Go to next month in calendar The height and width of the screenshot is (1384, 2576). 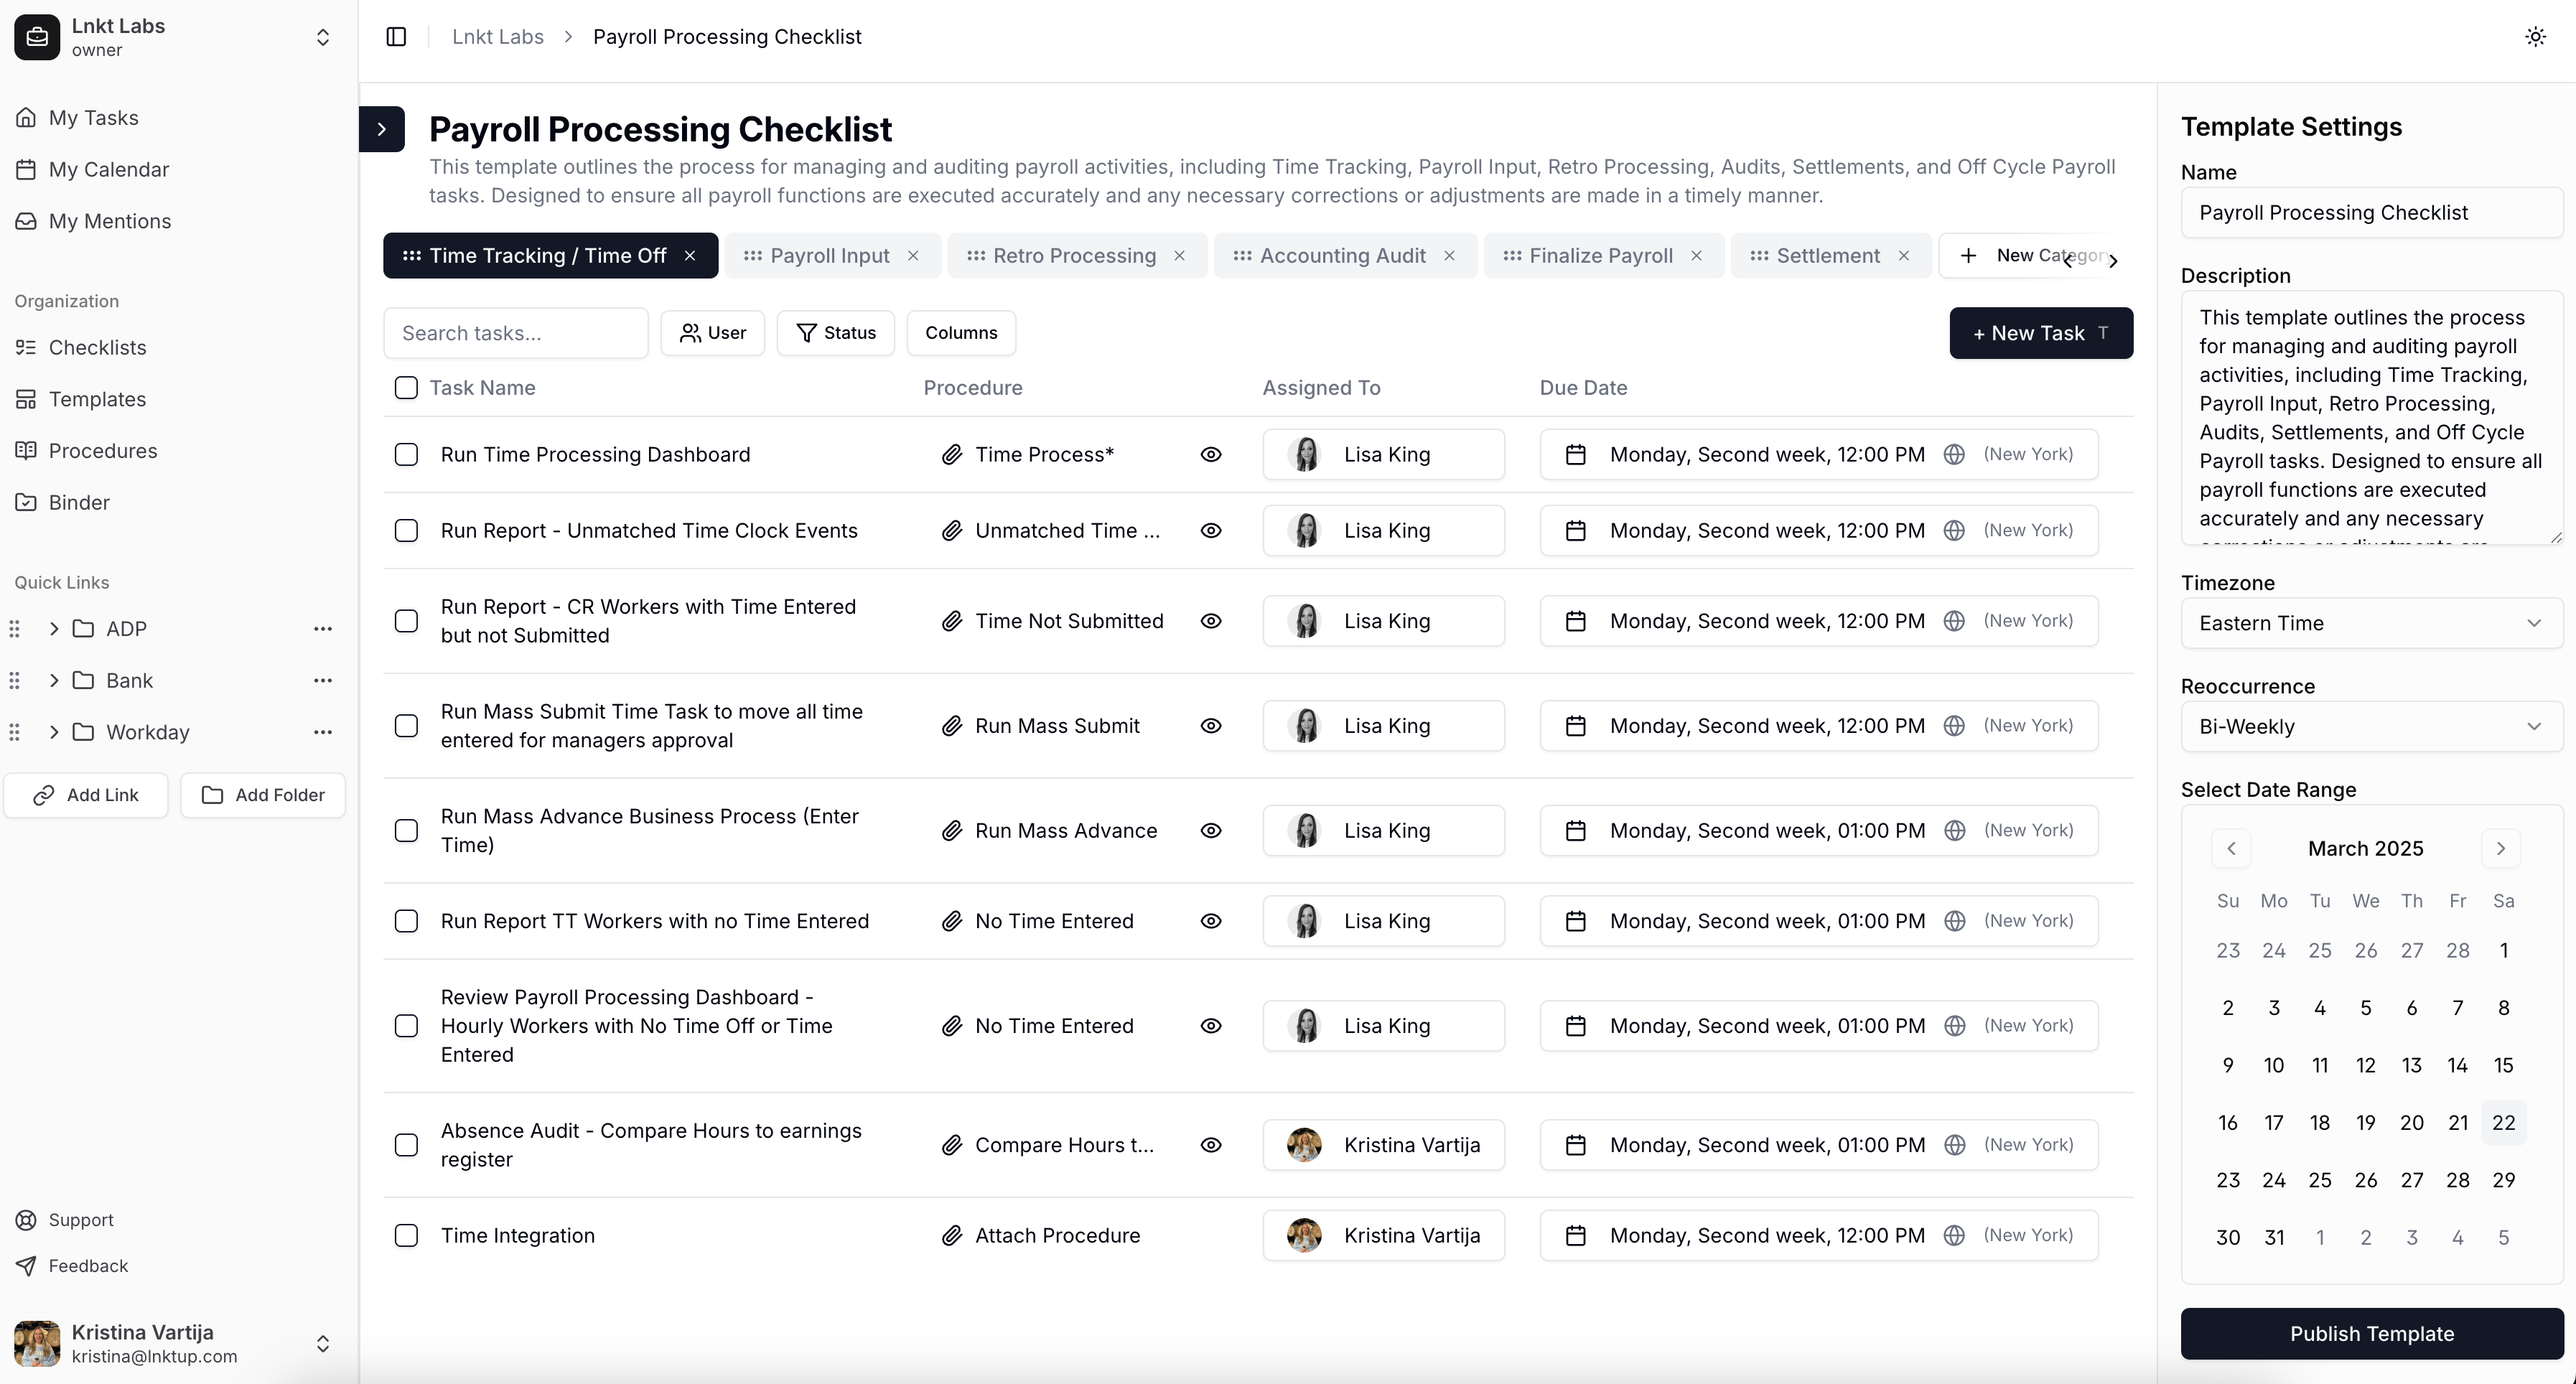(x=2500, y=848)
